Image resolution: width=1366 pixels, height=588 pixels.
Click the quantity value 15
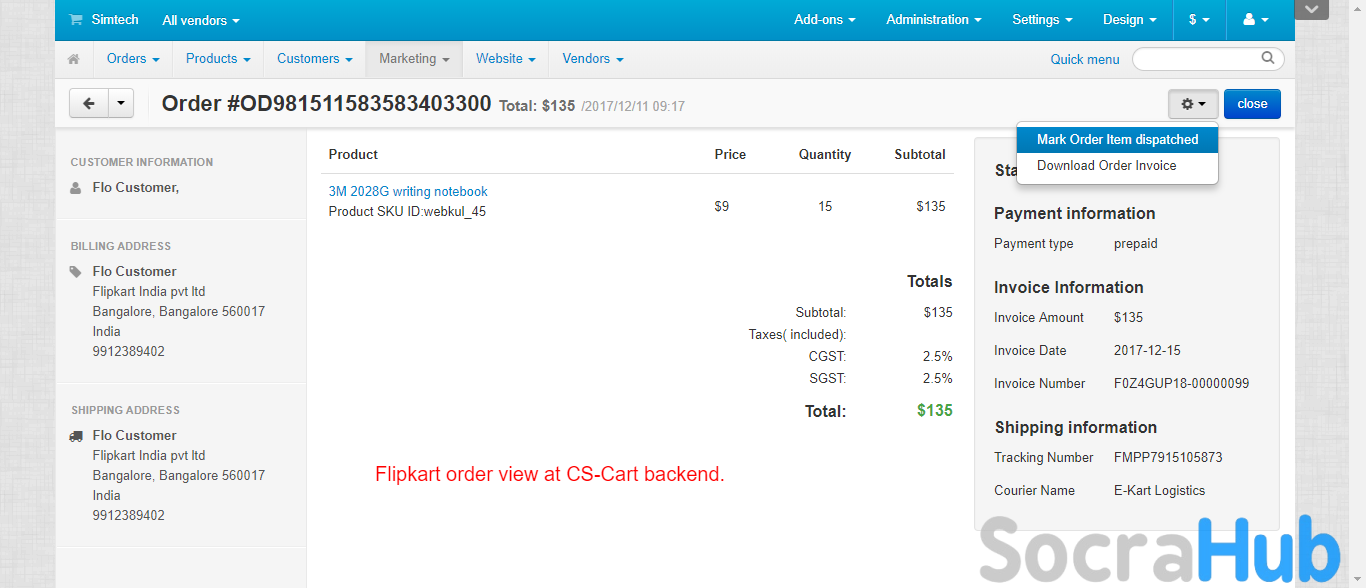point(825,207)
